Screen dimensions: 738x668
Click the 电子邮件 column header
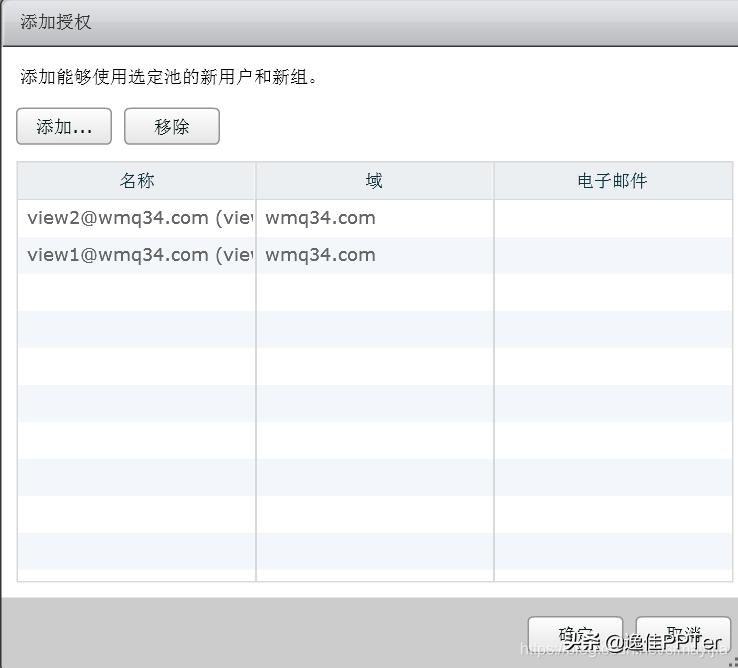click(x=613, y=181)
